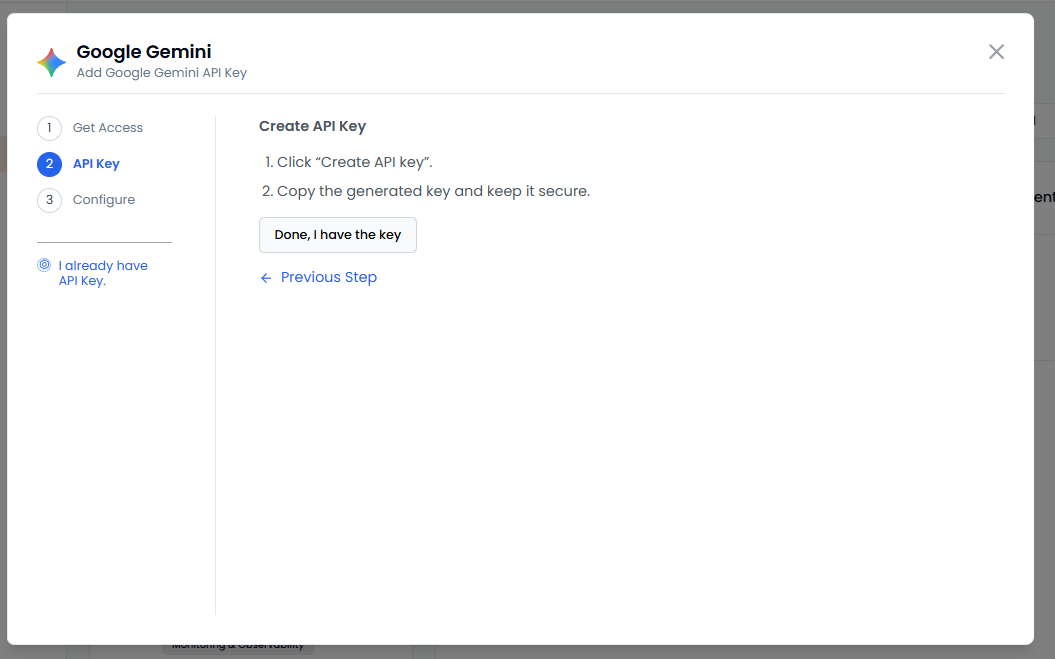Click the 'Copy the generated key' instruction line
Screen dimensions: 1055x659
[433, 191]
